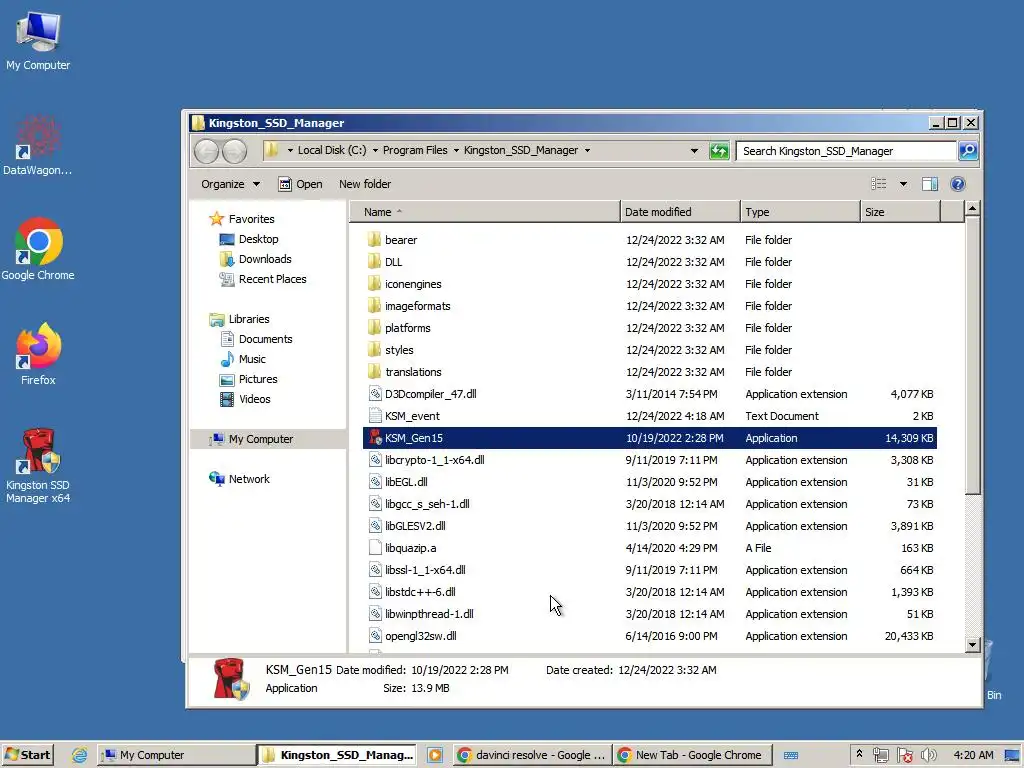The height and width of the screenshot is (768, 1024).
Task: Open Organize dropdown menu
Action: [230, 184]
